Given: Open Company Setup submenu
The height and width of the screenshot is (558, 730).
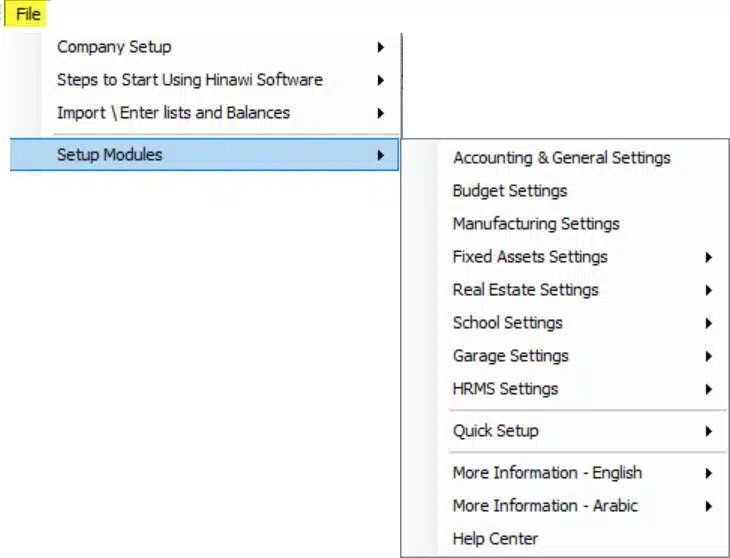Looking at the screenshot, I should [204, 47].
